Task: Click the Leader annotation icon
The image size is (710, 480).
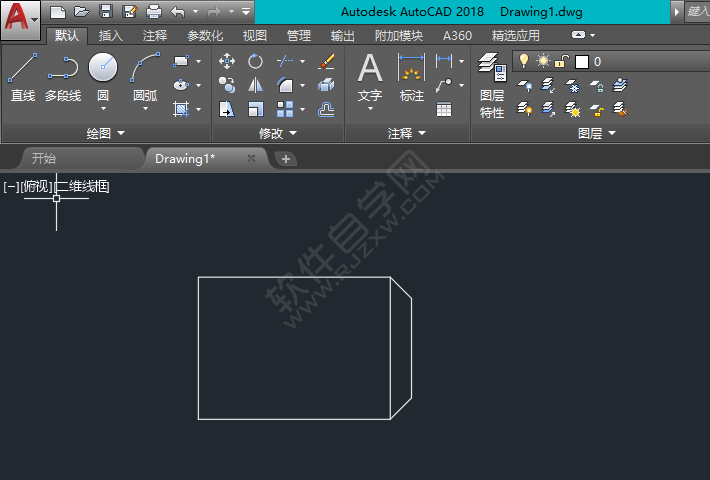Action: 444,85
